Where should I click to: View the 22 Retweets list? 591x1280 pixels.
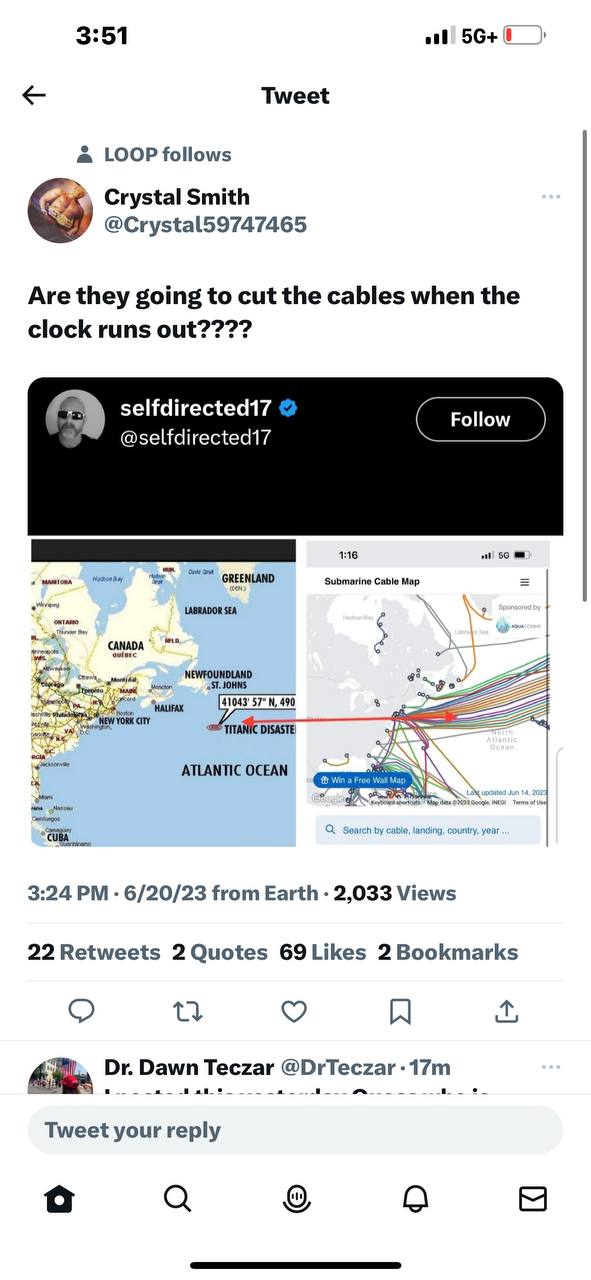pos(94,952)
